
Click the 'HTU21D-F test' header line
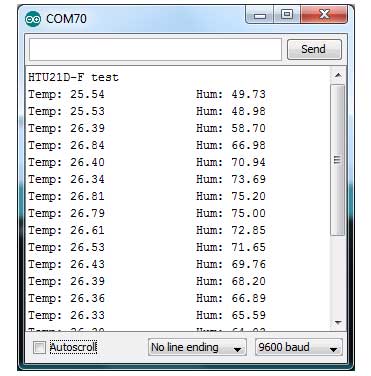point(73,77)
